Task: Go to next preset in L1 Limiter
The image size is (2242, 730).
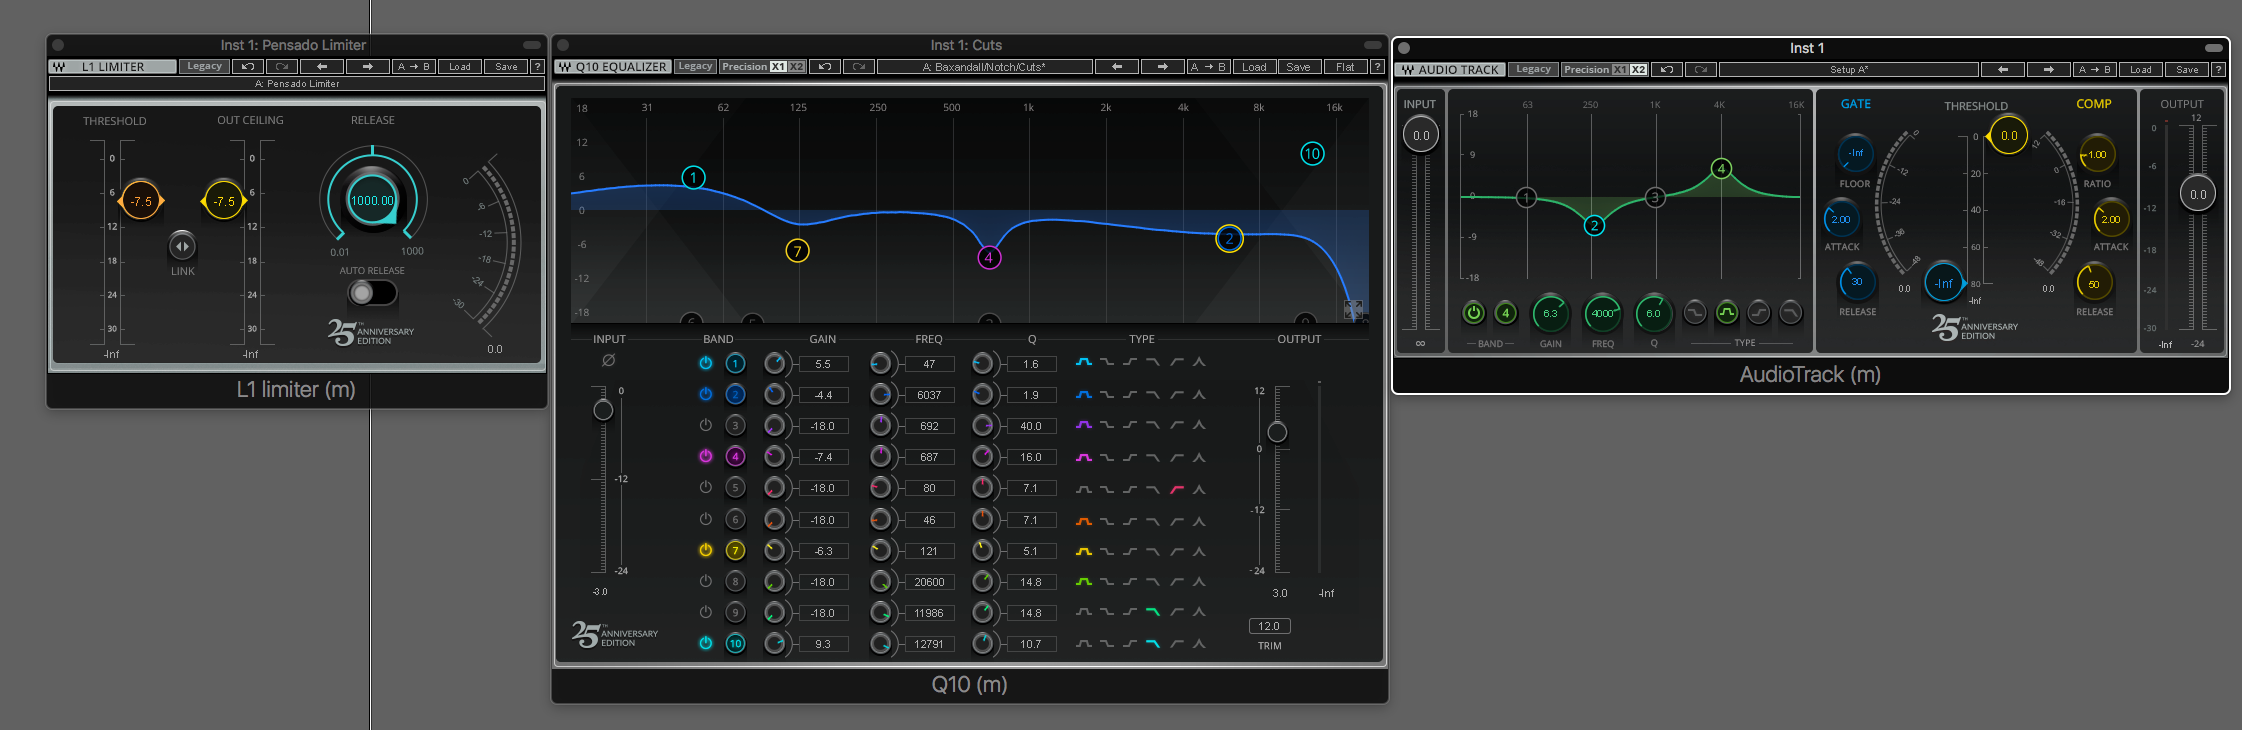Action: click(x=368, y=67)
